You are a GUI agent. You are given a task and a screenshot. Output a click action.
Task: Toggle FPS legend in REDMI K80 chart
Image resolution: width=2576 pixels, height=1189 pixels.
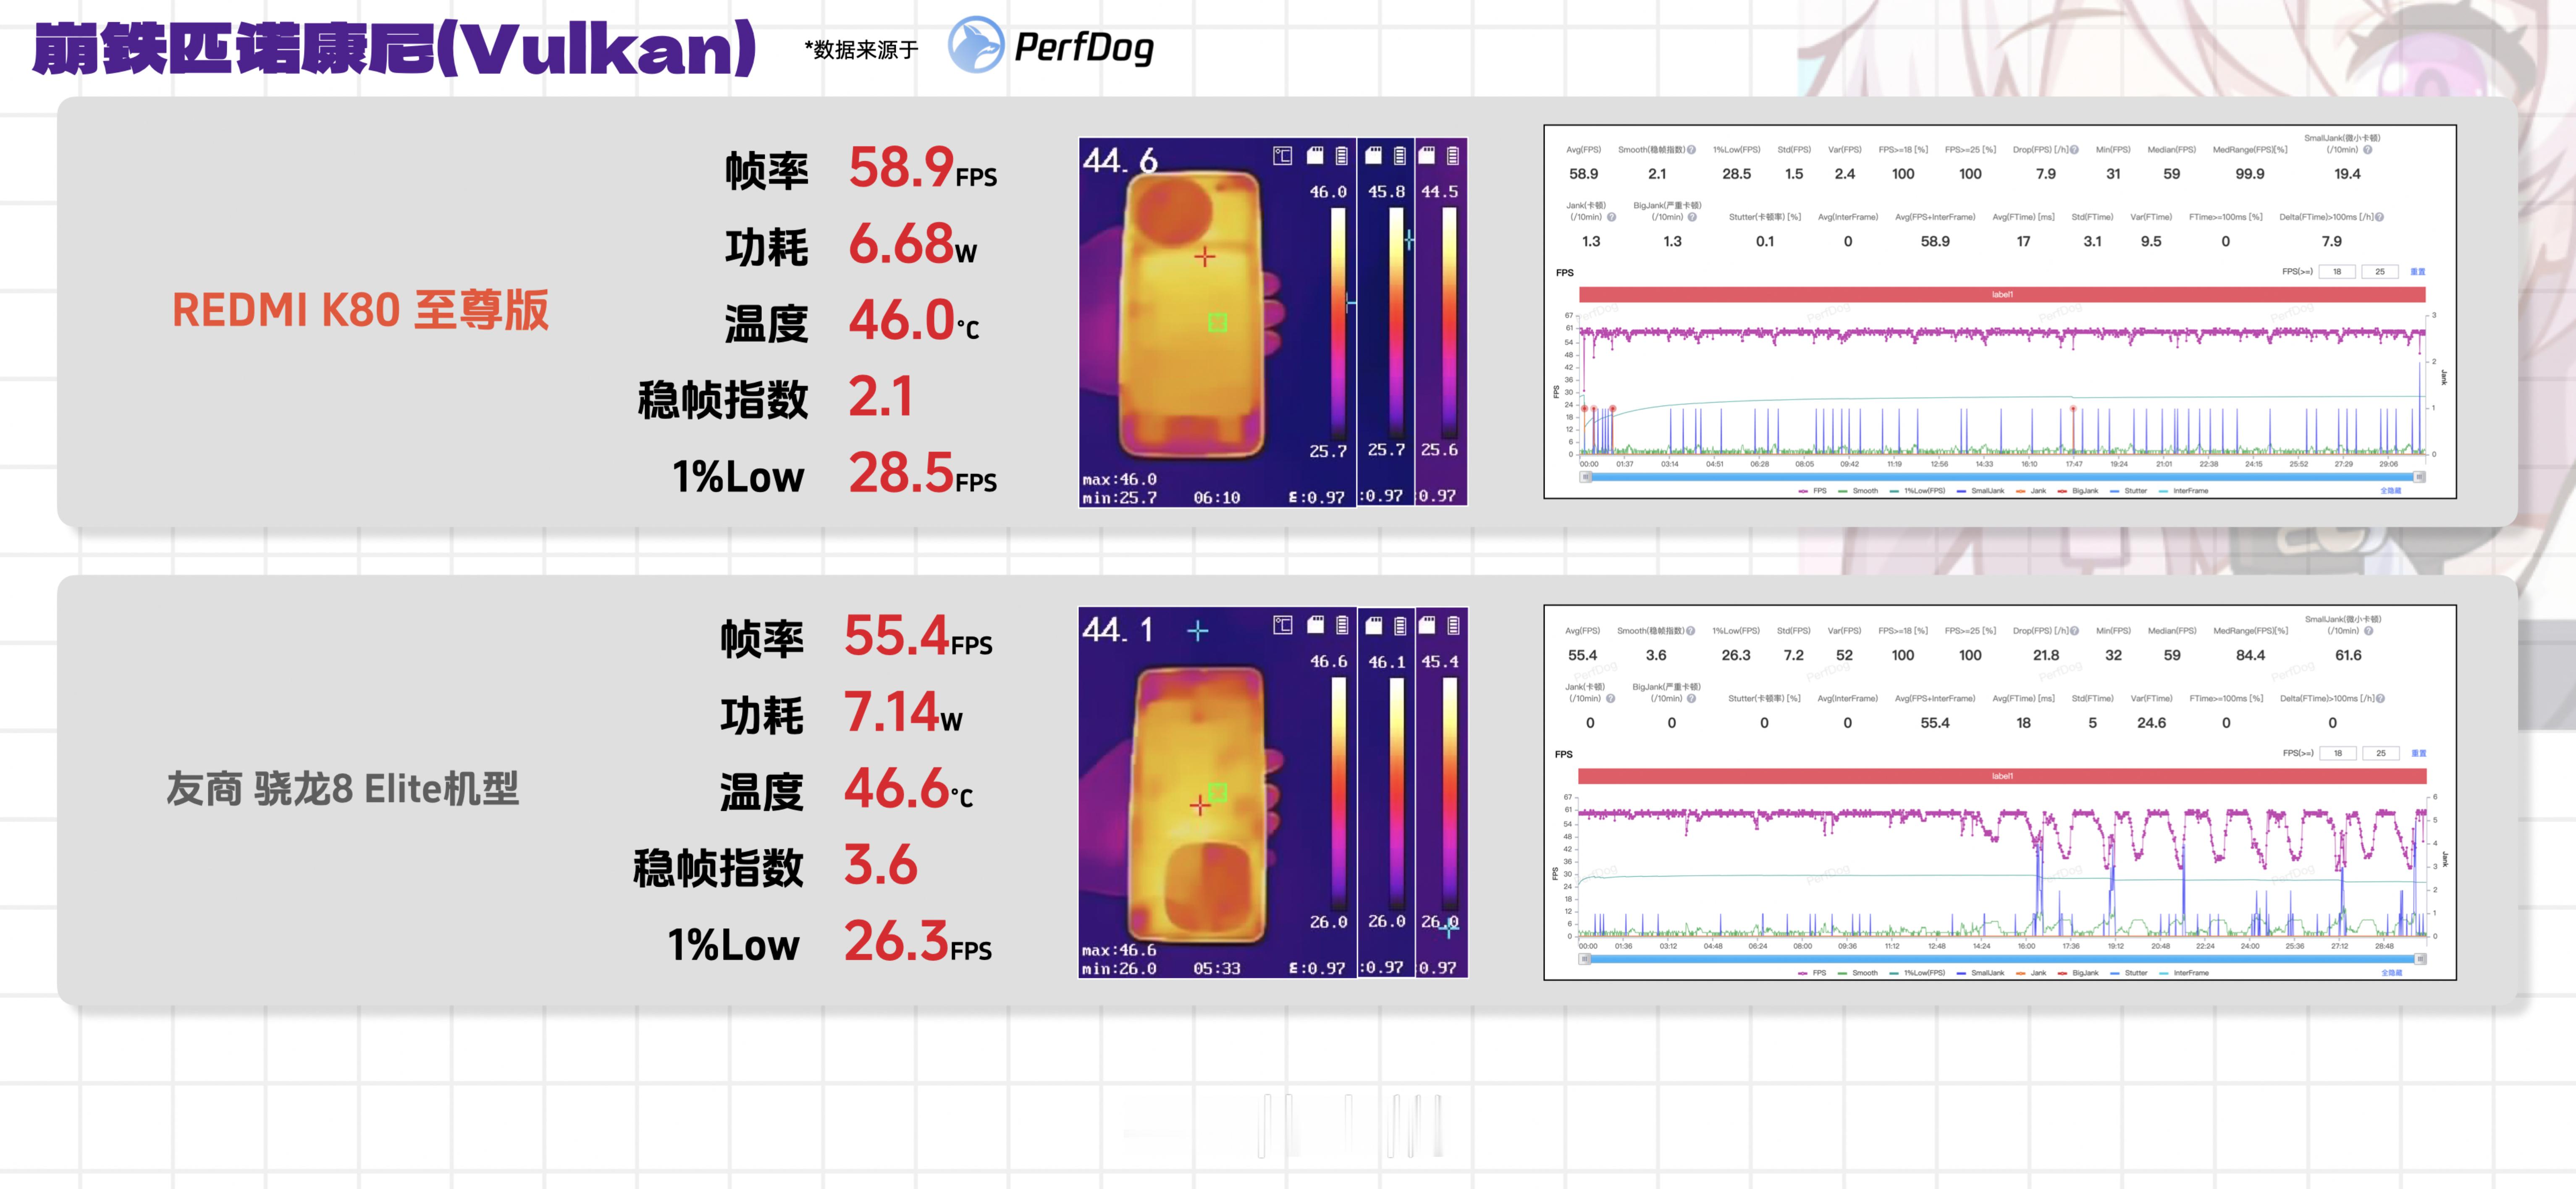(x=1813, y=491)
